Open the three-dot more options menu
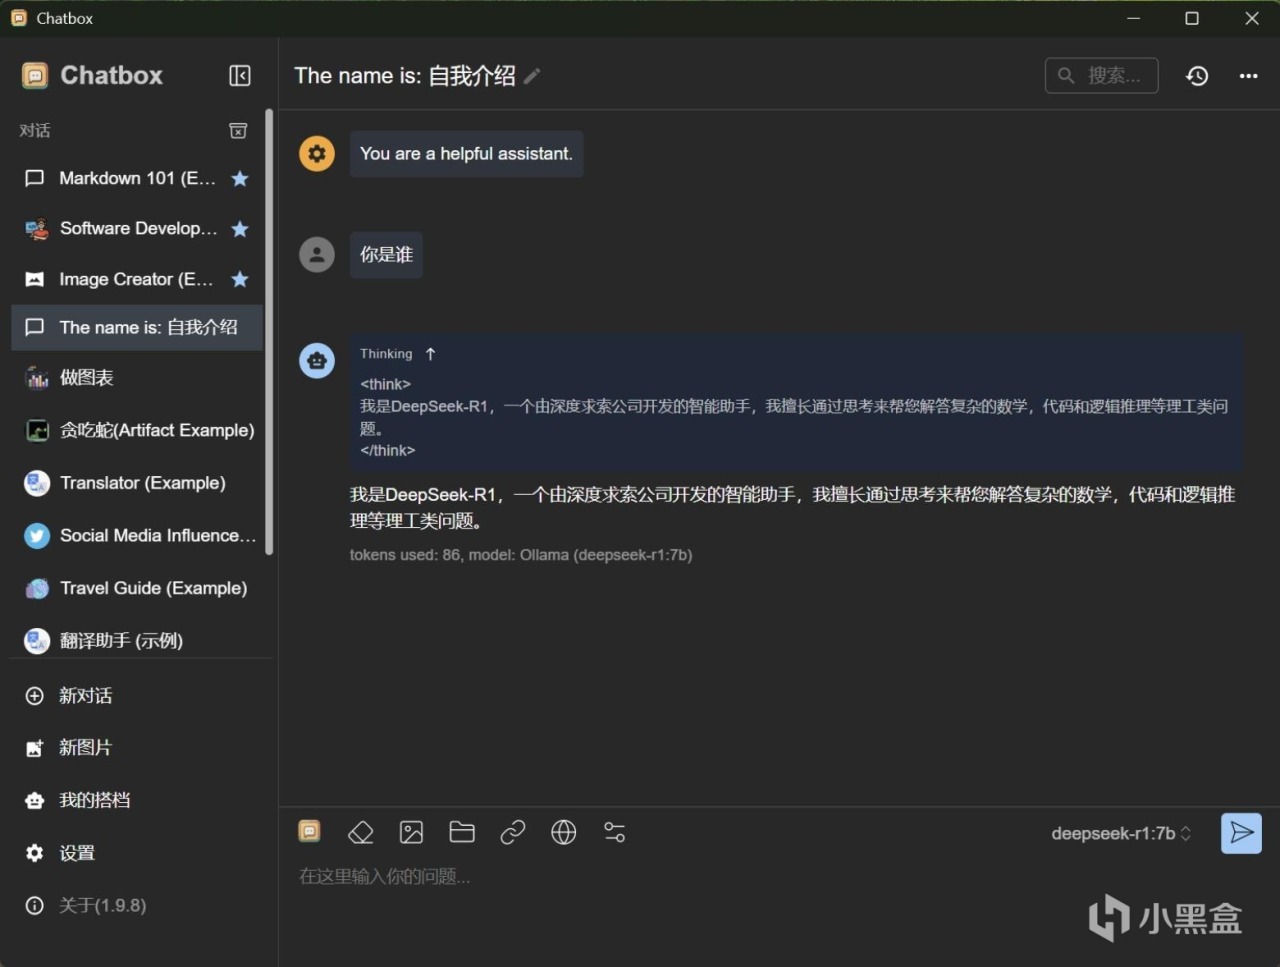 (x=1248, y=76)
